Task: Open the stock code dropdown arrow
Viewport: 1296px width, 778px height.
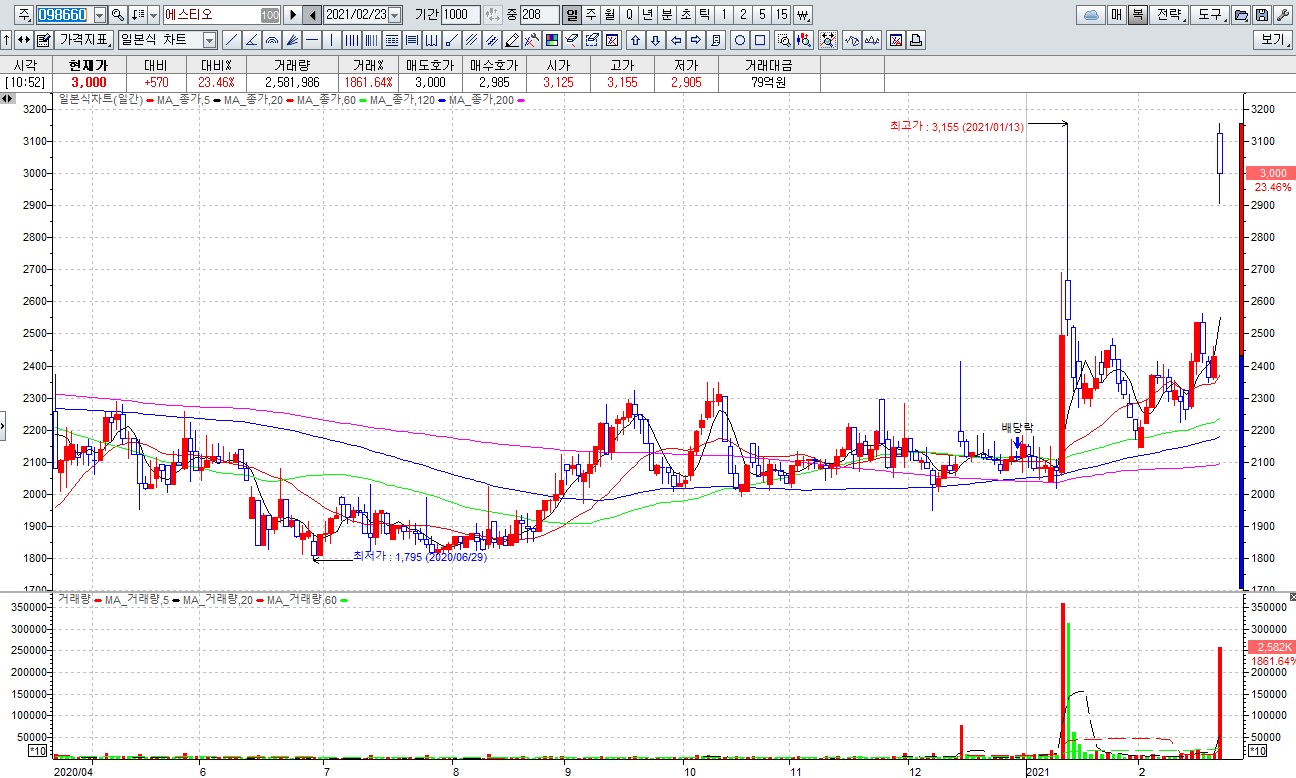Action: [x=100, y=15]
